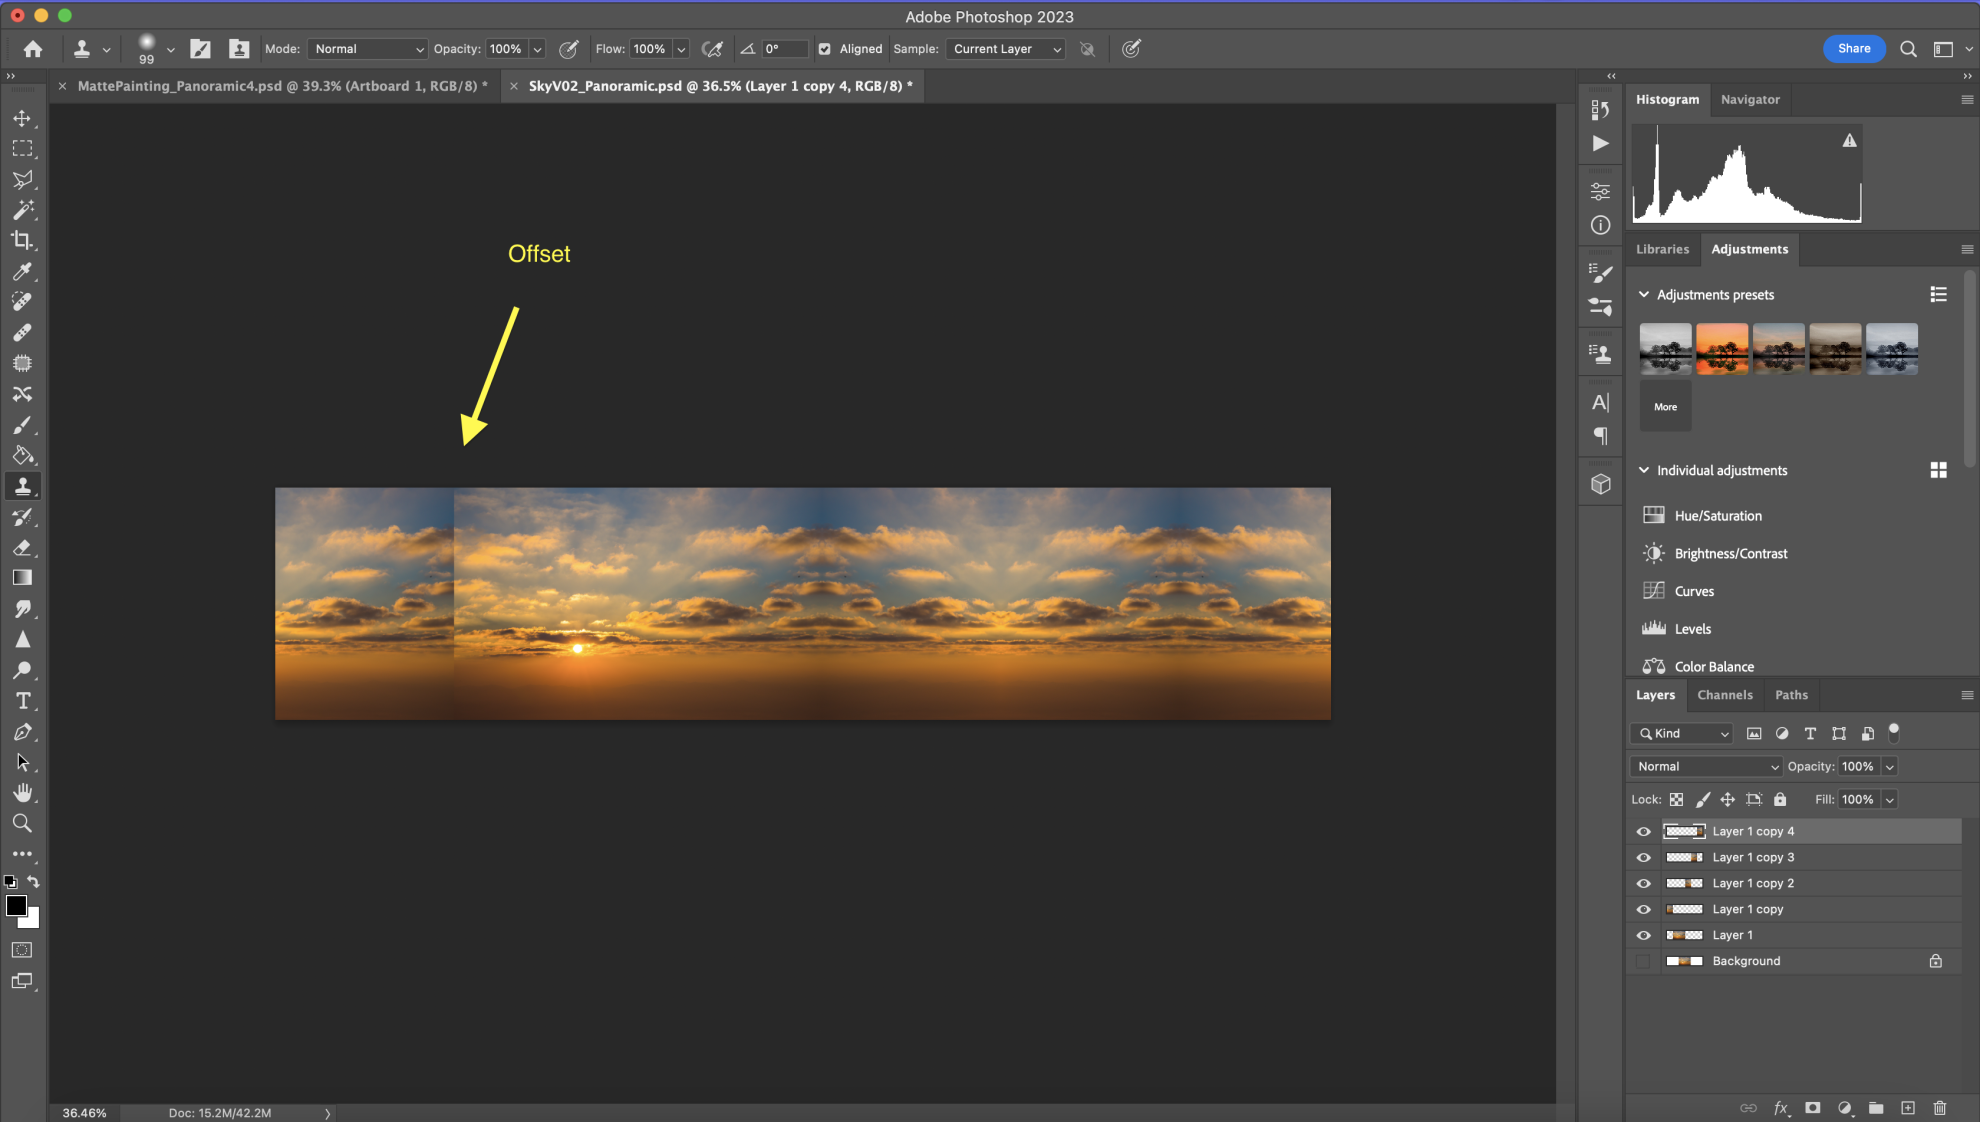Open the Navigator panel tab

click(1750, 99)
